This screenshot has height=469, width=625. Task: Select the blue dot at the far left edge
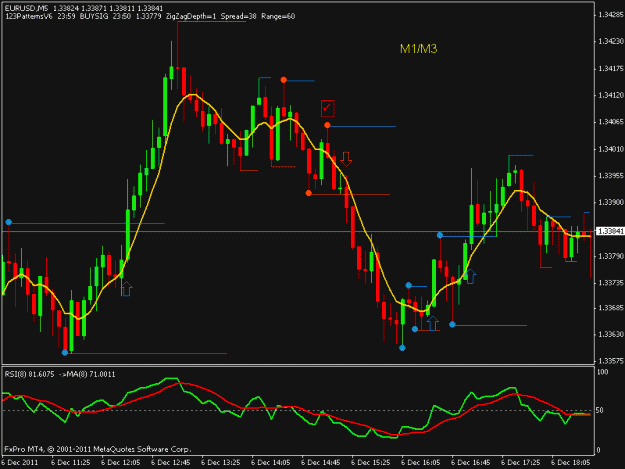(9, 222)
